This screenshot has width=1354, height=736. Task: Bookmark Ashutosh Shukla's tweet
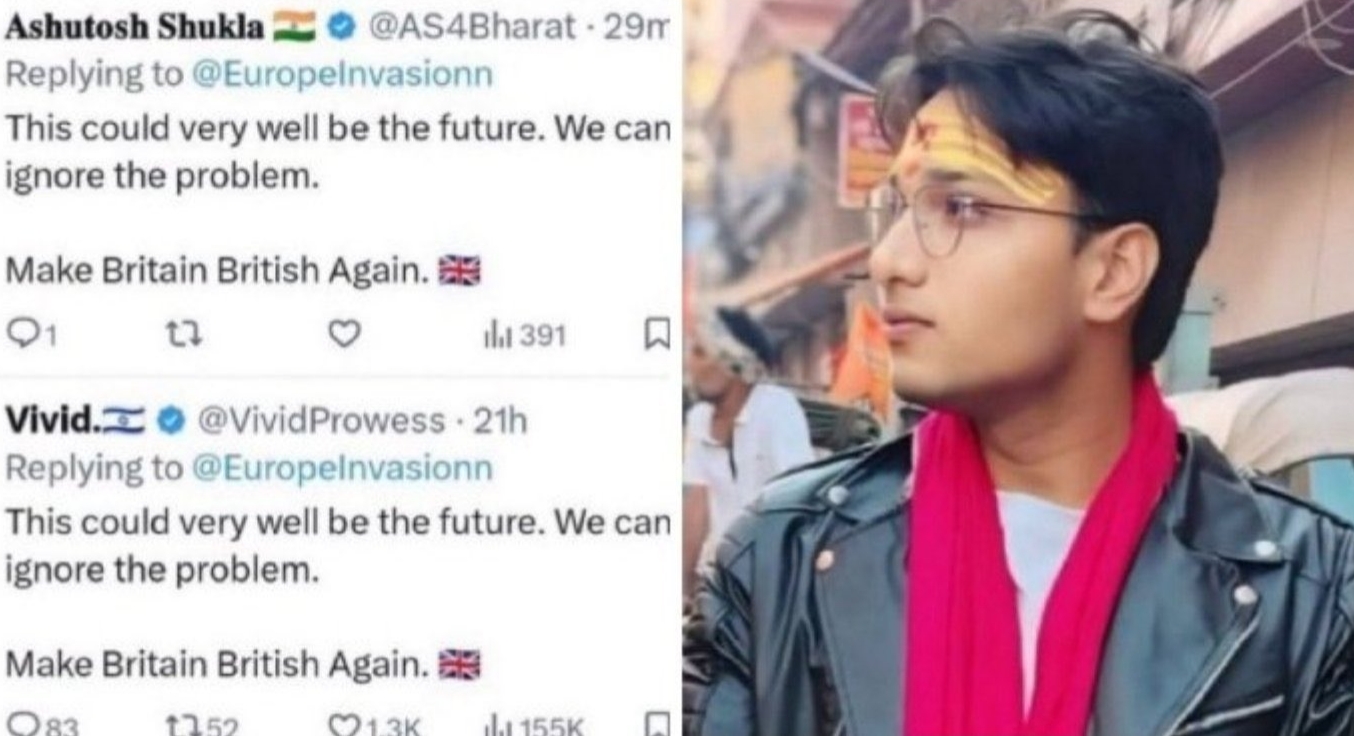click(x=655, y=336)
